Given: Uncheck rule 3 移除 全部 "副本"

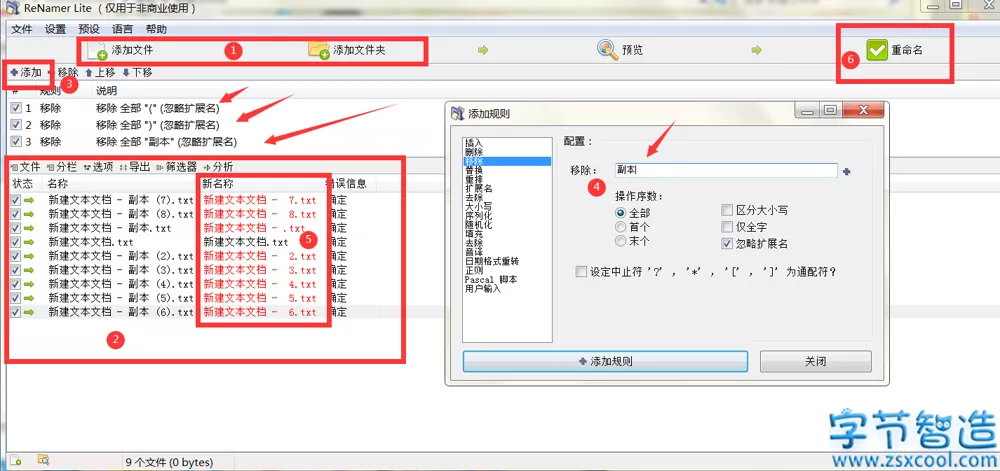Looking at the screenshot, I should click(x=16, y=141).
